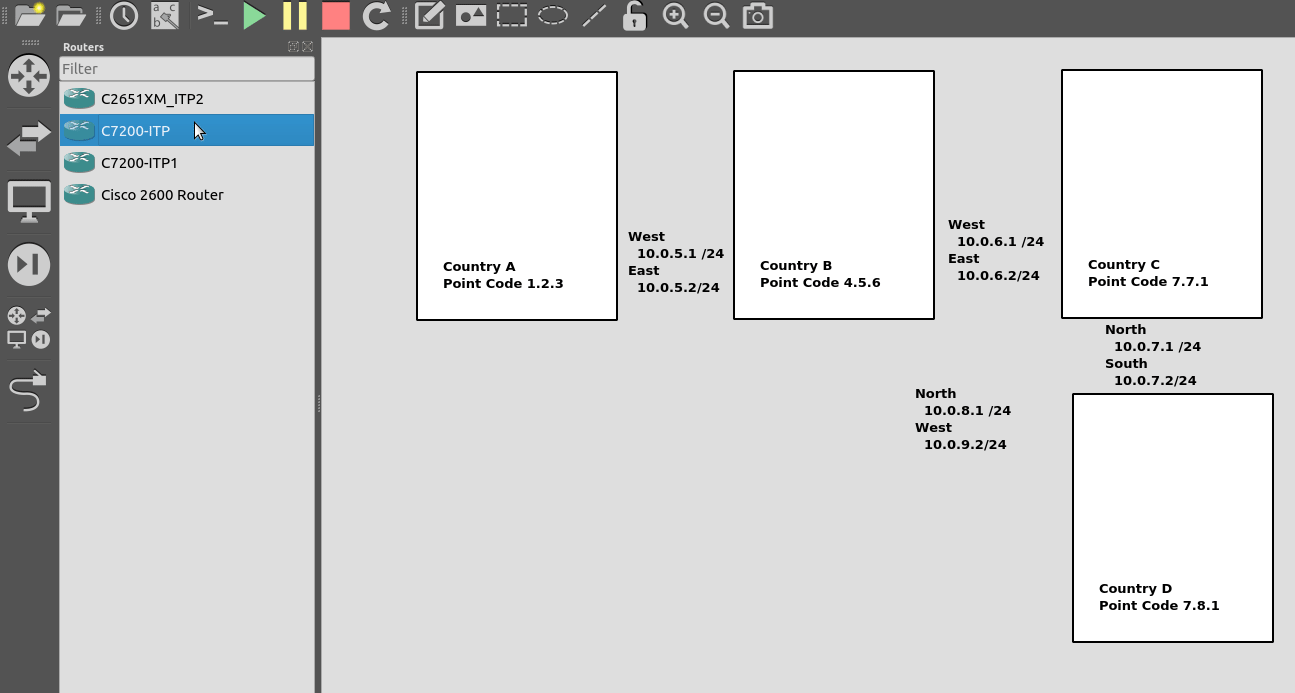
Task: Toggle show/hide interface labels
Action: [165, 16]
